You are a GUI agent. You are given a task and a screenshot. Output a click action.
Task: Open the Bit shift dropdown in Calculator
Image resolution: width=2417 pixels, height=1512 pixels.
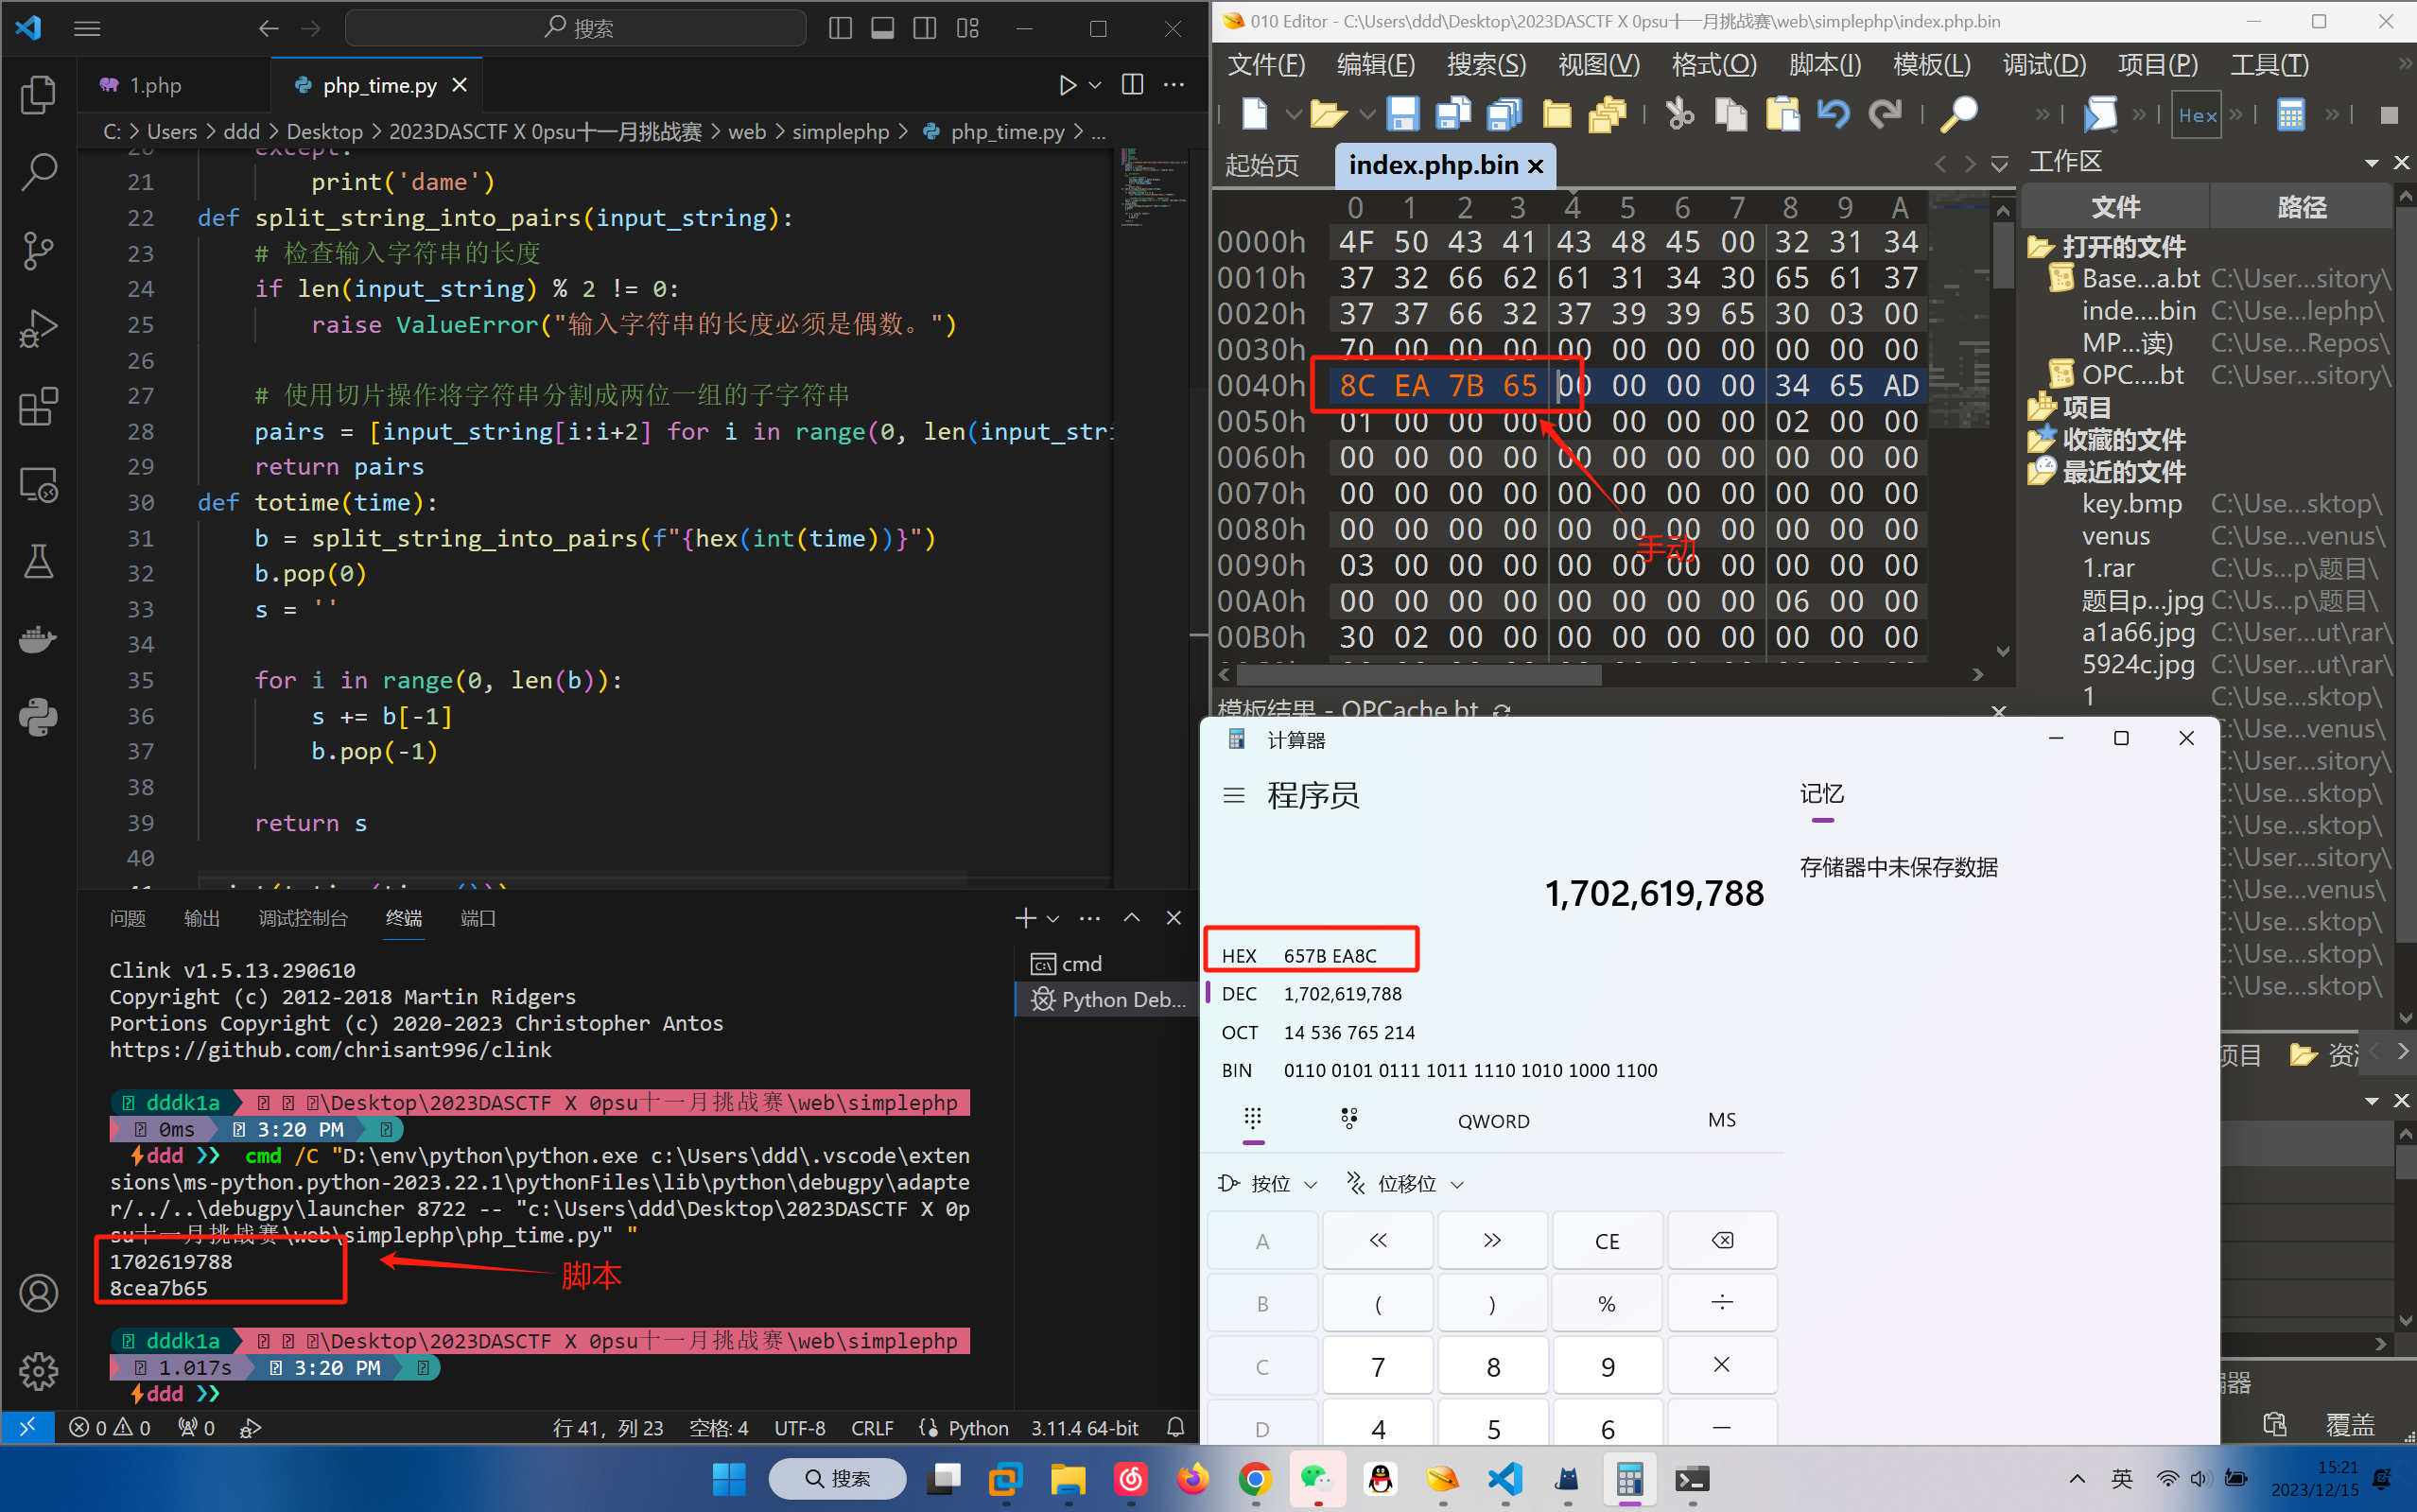[x=1404, y=1184]
